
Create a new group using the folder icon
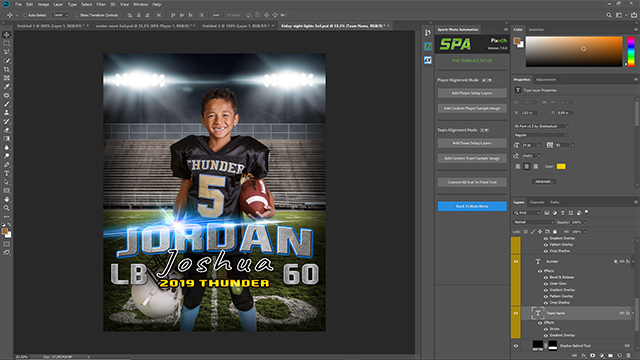click(611, 356)
